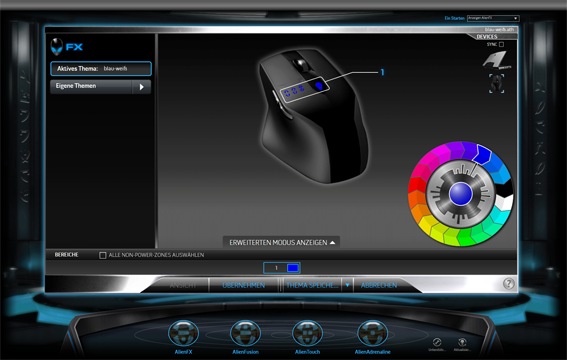Expand Eigene Themen arrow
This screenshot has width=567, height=360.
point(142,87)
